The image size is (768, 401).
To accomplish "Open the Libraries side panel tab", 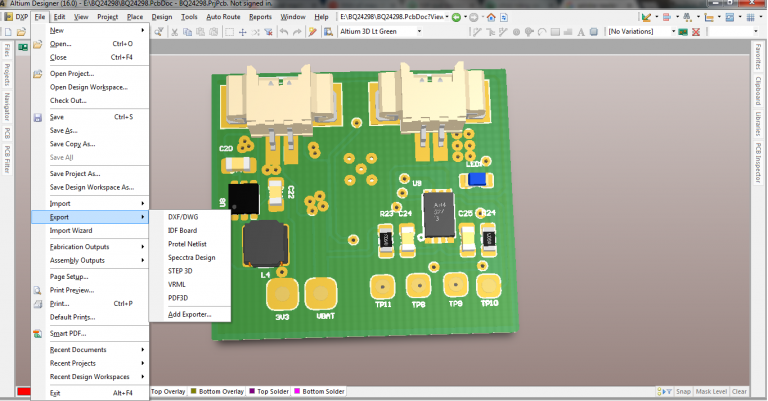I will click(x=759, y=124).
